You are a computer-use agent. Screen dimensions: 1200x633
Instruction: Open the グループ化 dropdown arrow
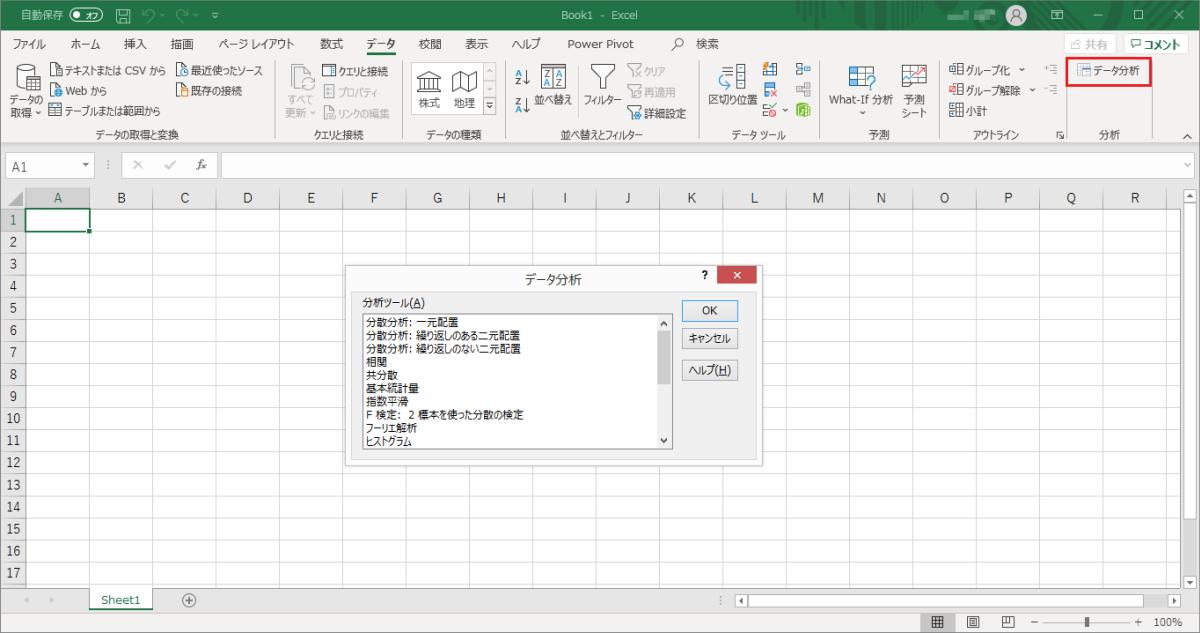coord(1021,70)
